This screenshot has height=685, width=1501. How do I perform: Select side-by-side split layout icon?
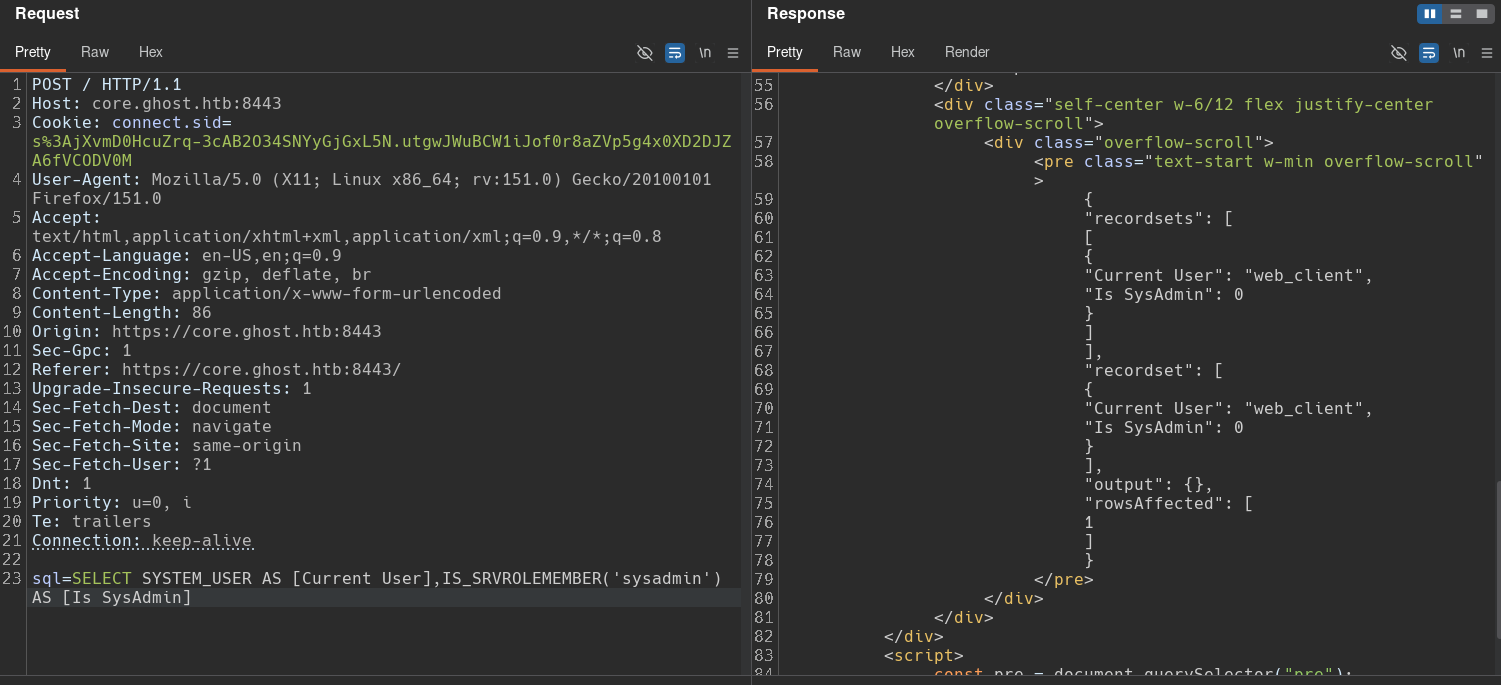click(x=1430, y=14)
